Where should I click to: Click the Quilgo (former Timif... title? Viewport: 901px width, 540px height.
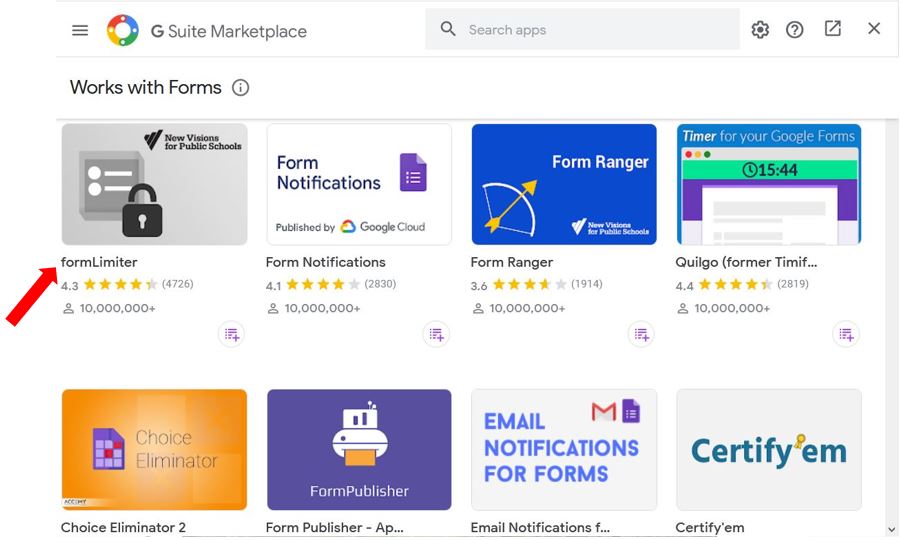(746, 262)
